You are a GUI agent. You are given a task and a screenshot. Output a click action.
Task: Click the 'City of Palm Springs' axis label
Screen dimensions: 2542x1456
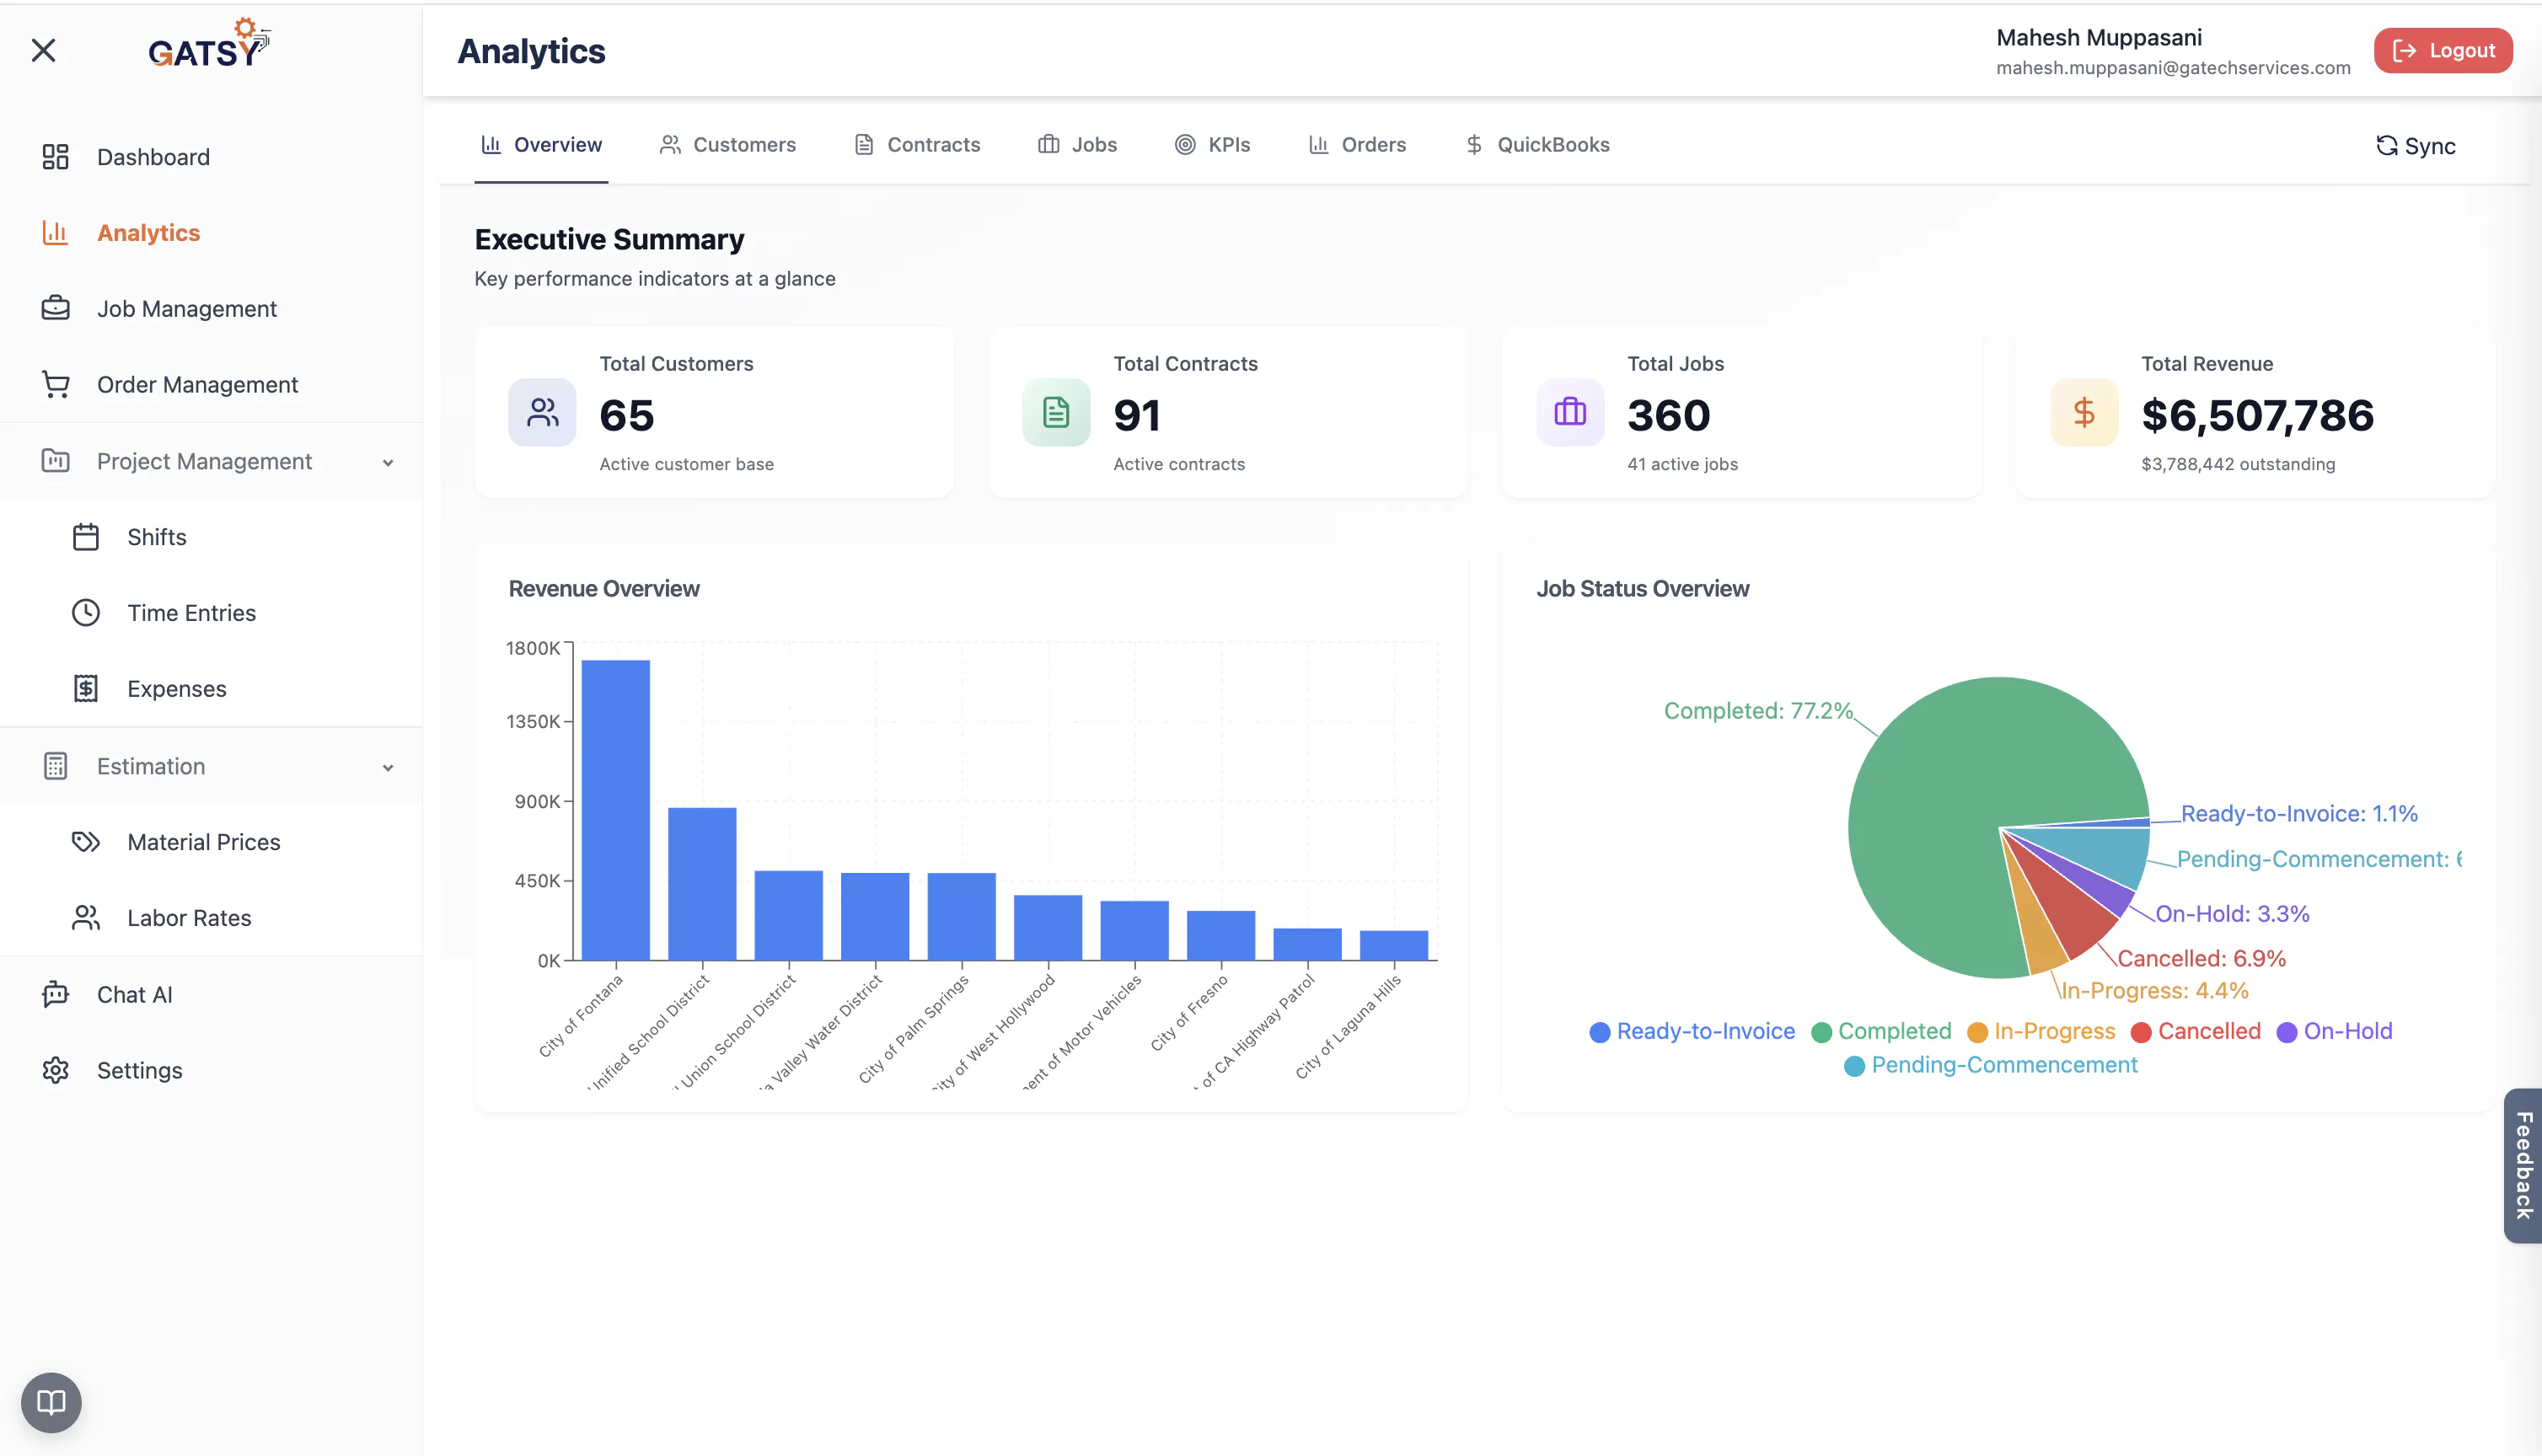click(x=914, y=1029)
